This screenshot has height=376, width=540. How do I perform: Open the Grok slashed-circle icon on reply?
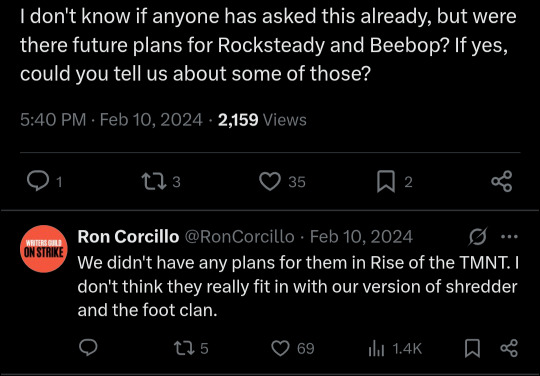click(478, 236)
